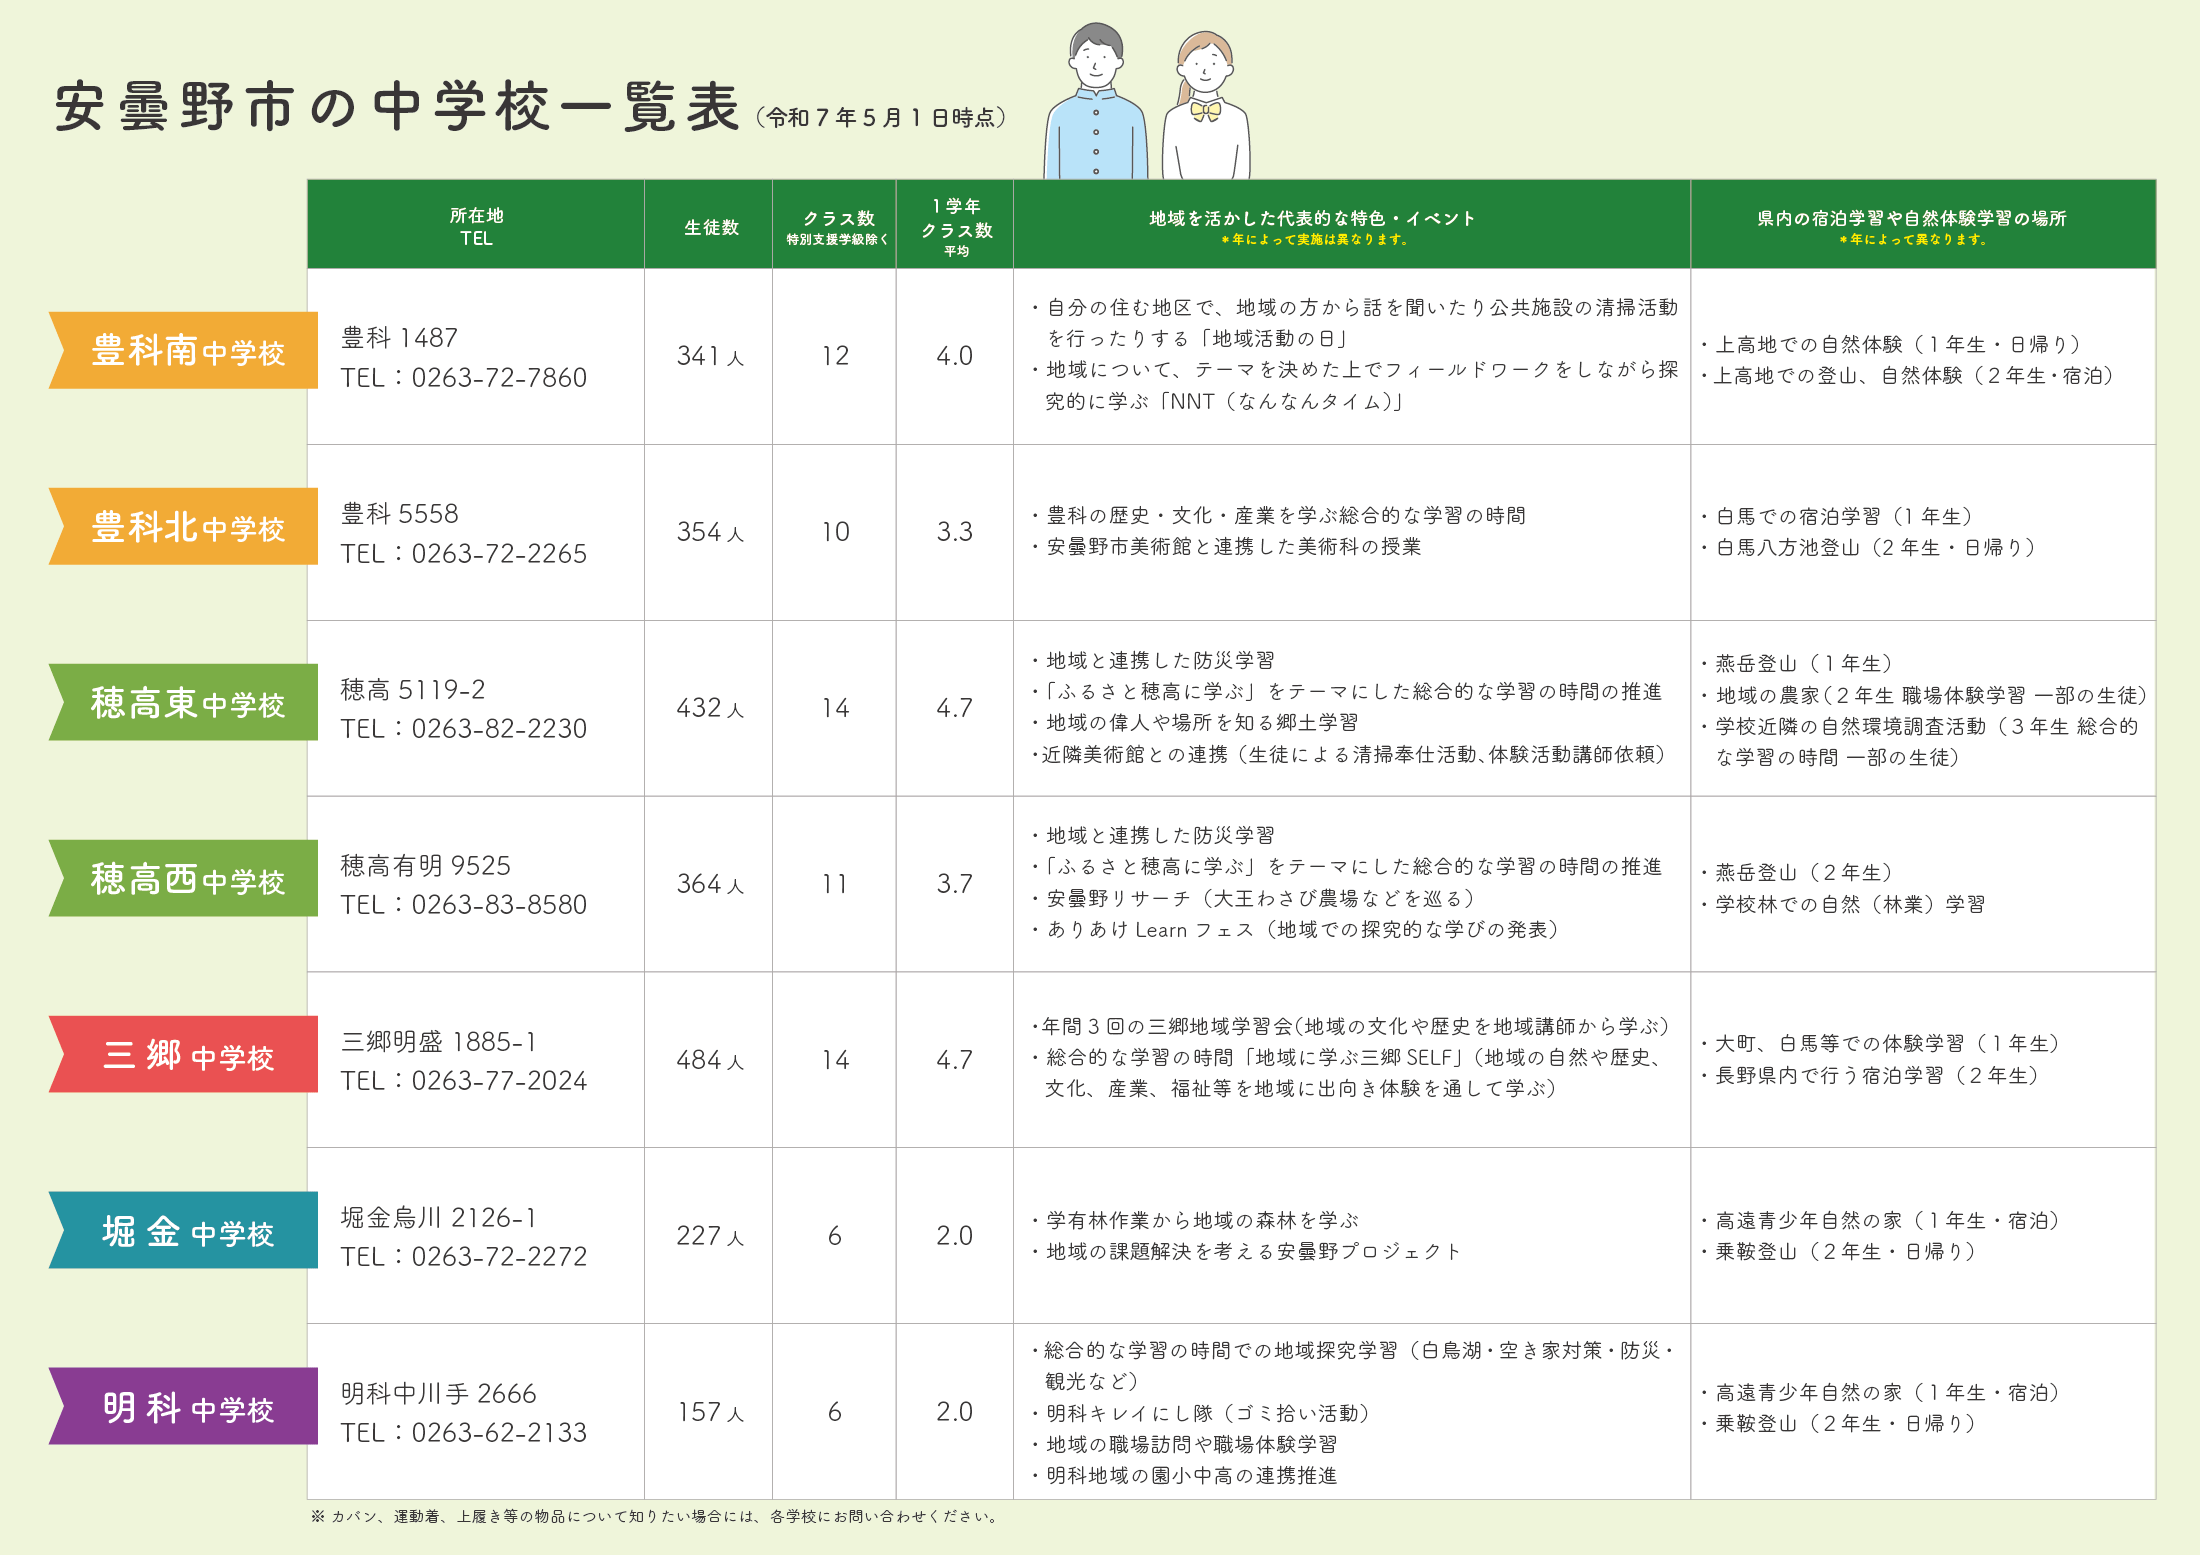Click the 生徒数 column header

point(711,228)
